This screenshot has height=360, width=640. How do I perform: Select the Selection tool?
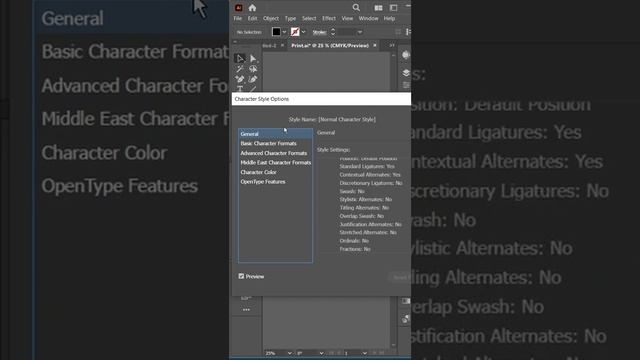pos(240,59)
